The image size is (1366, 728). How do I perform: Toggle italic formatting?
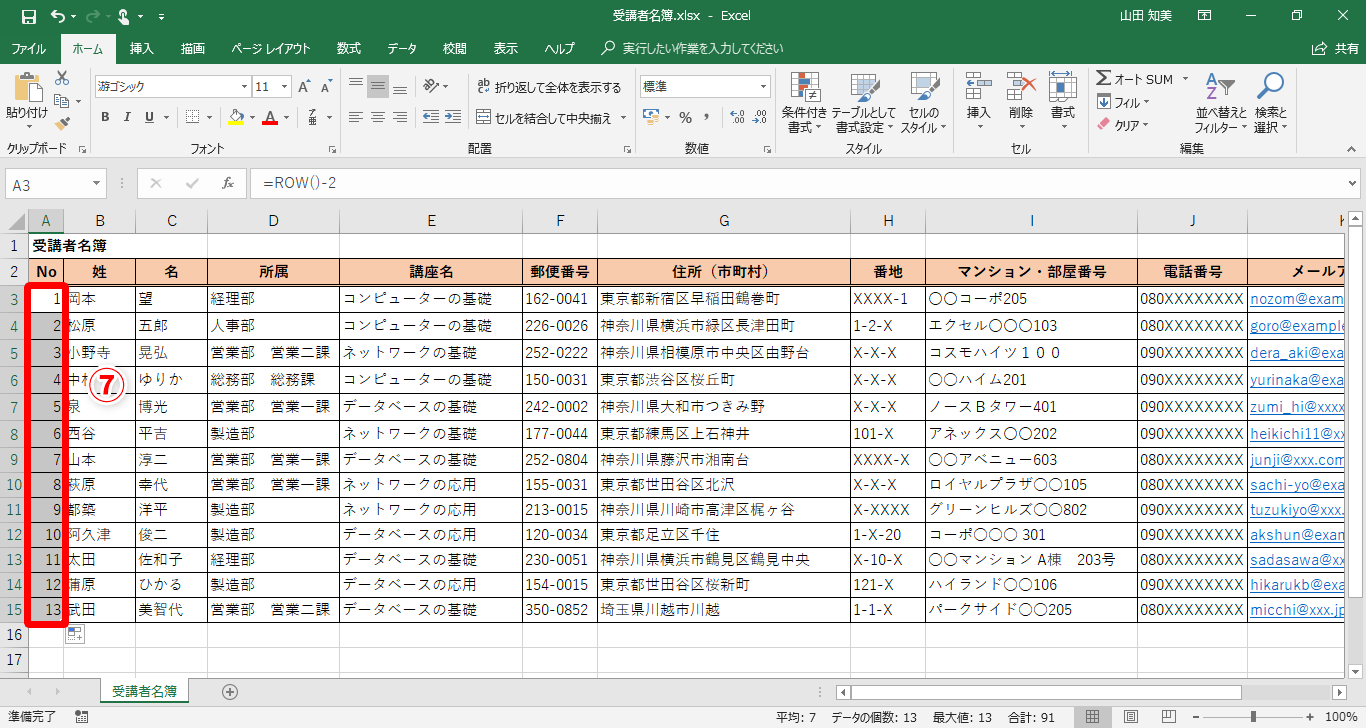[128, 117]
